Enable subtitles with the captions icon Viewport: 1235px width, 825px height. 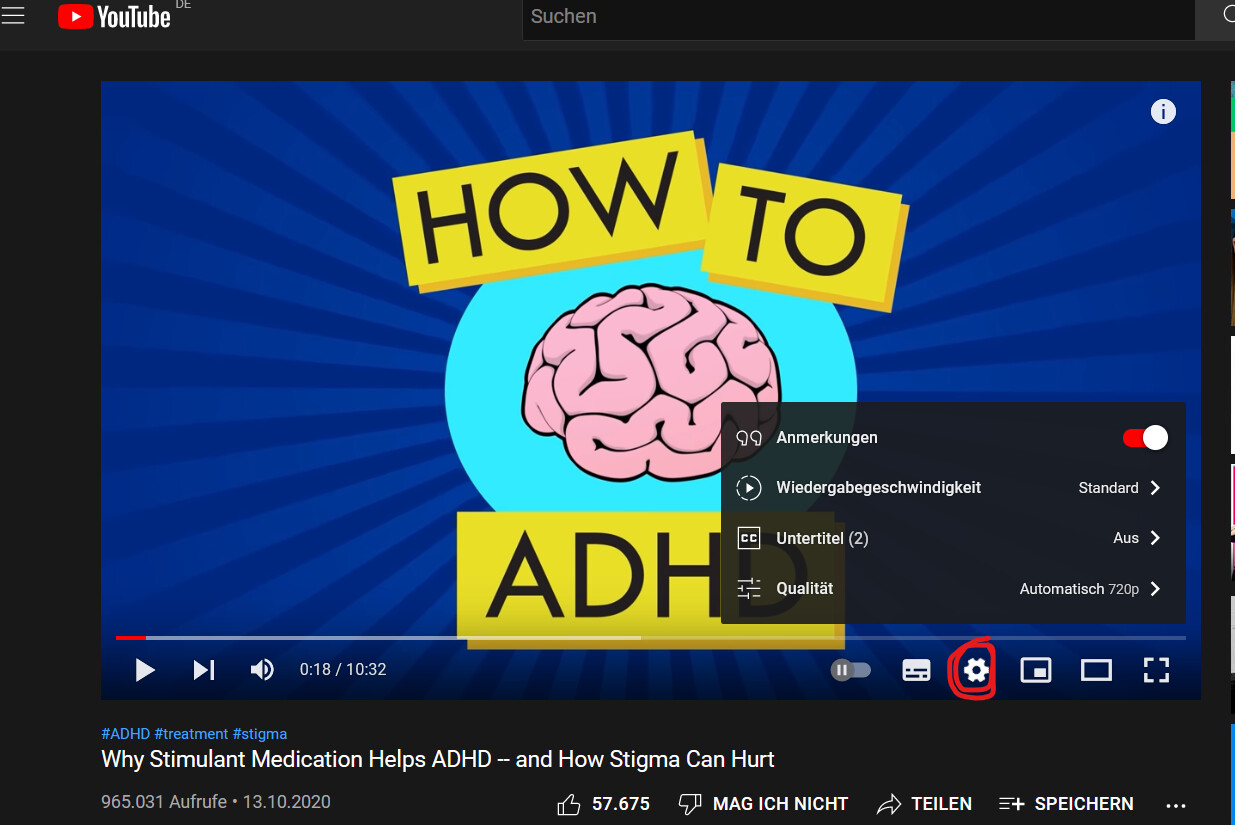[916, 670]
